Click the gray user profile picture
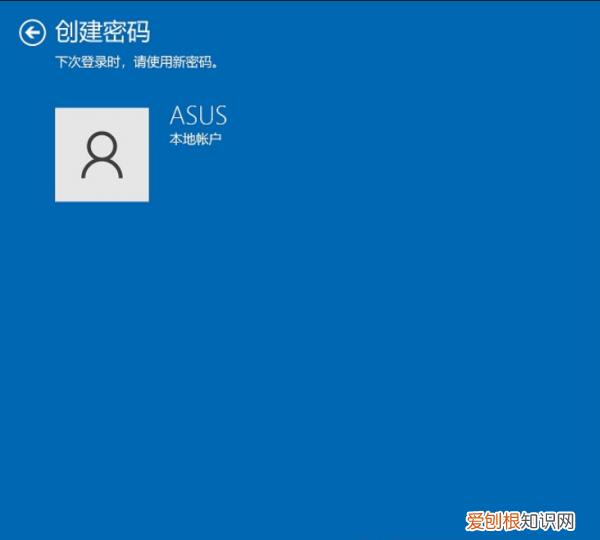 (x=102, y=155)
